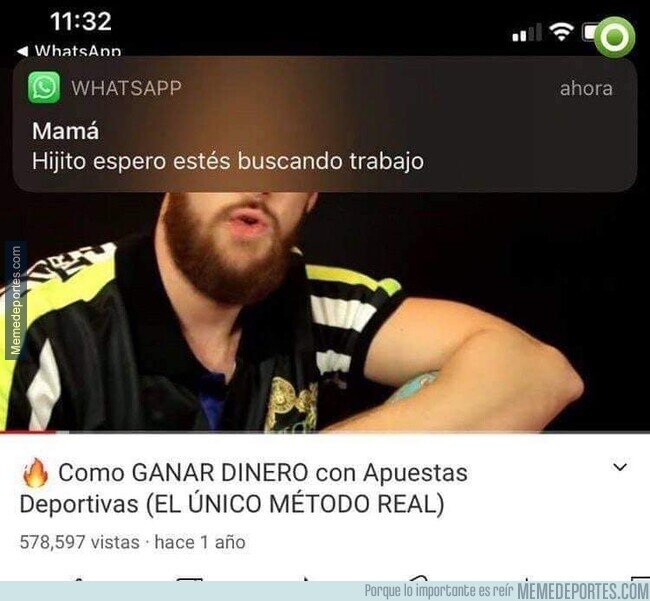Tap the 'Como GANAR DINERO' video title
The image size is (650, 601).
[x=244, y=488]
